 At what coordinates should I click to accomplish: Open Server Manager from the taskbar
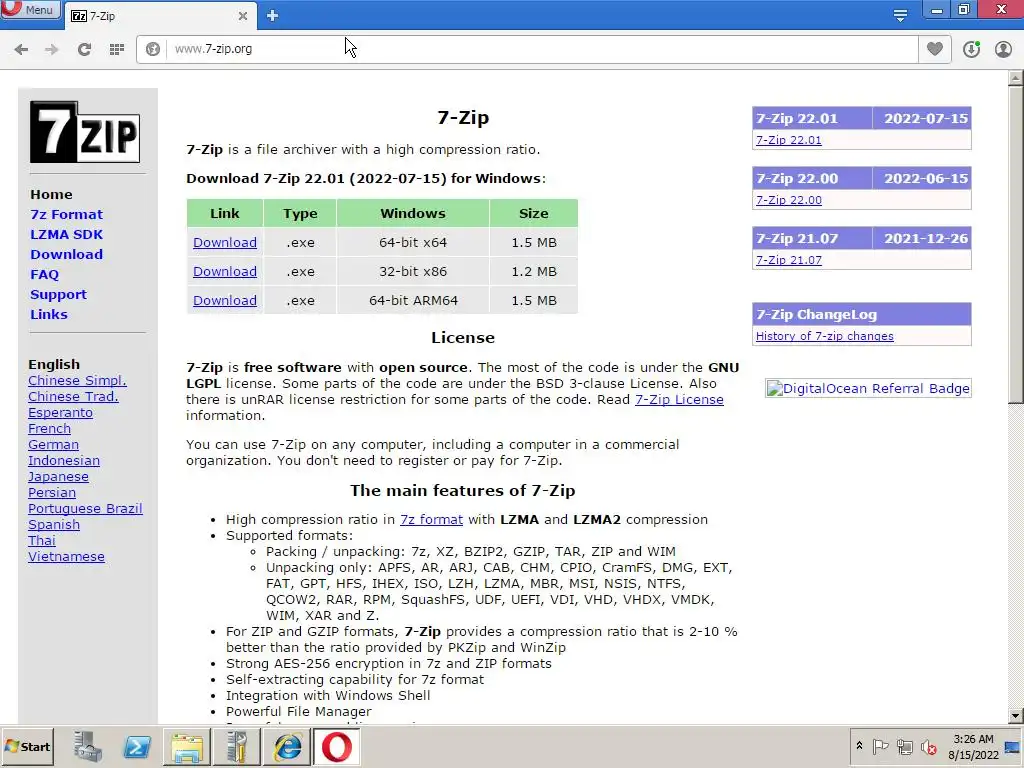[x=88, y=746]
